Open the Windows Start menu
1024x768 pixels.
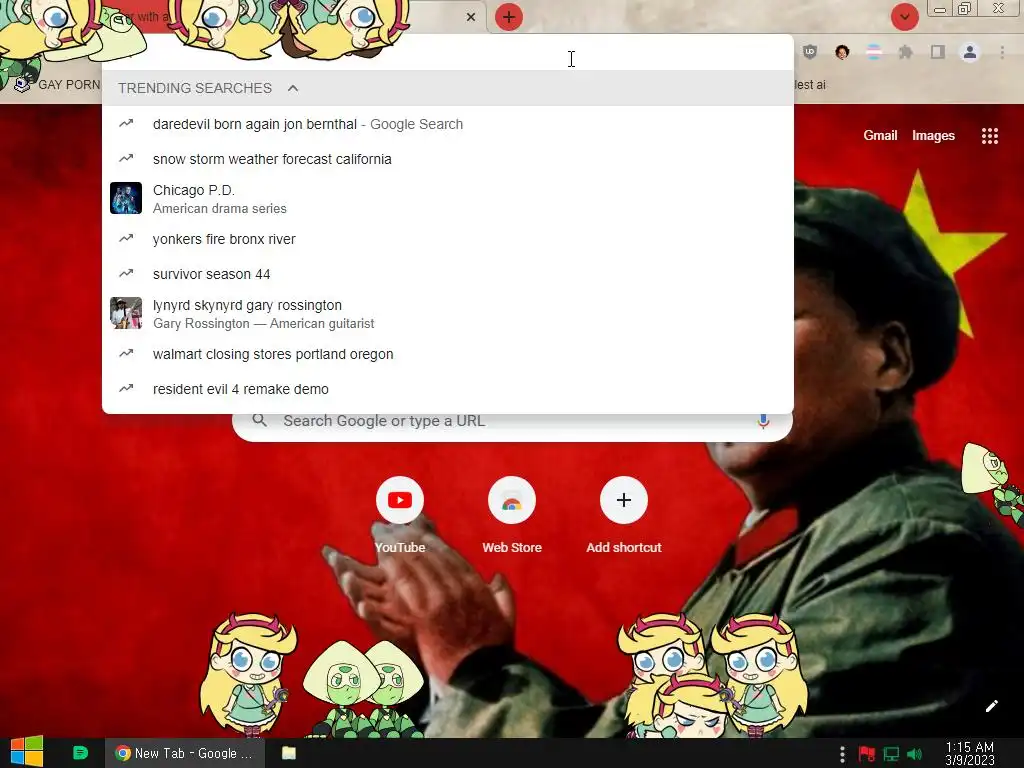27,752
